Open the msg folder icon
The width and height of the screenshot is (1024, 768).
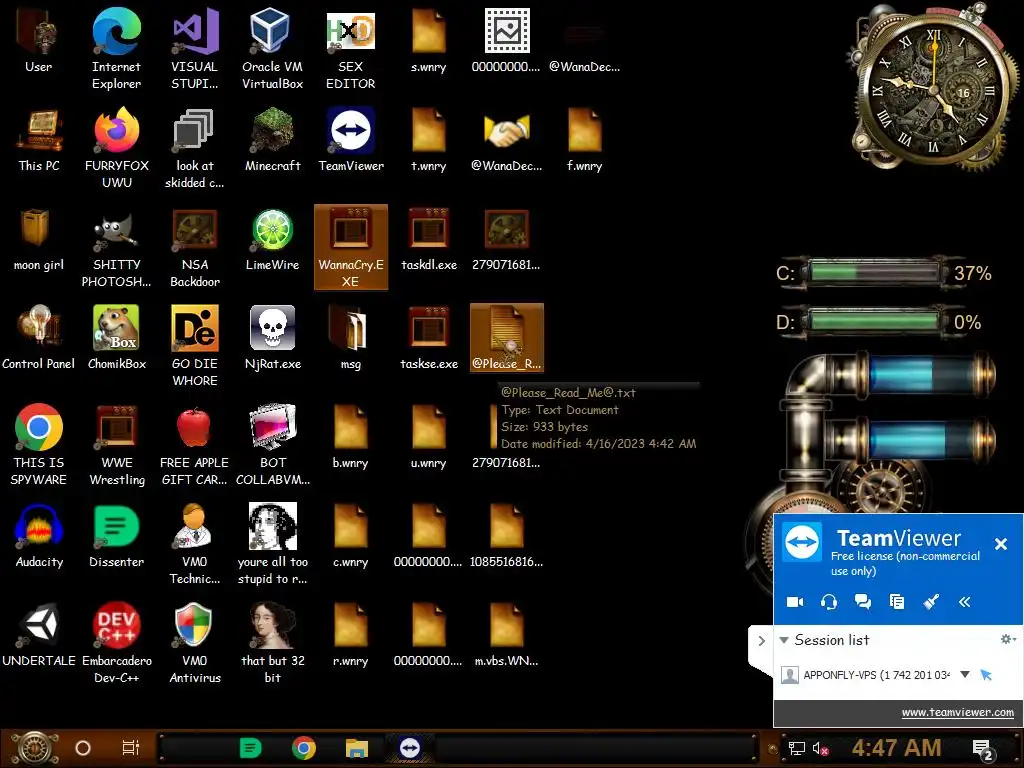point(351,338)
